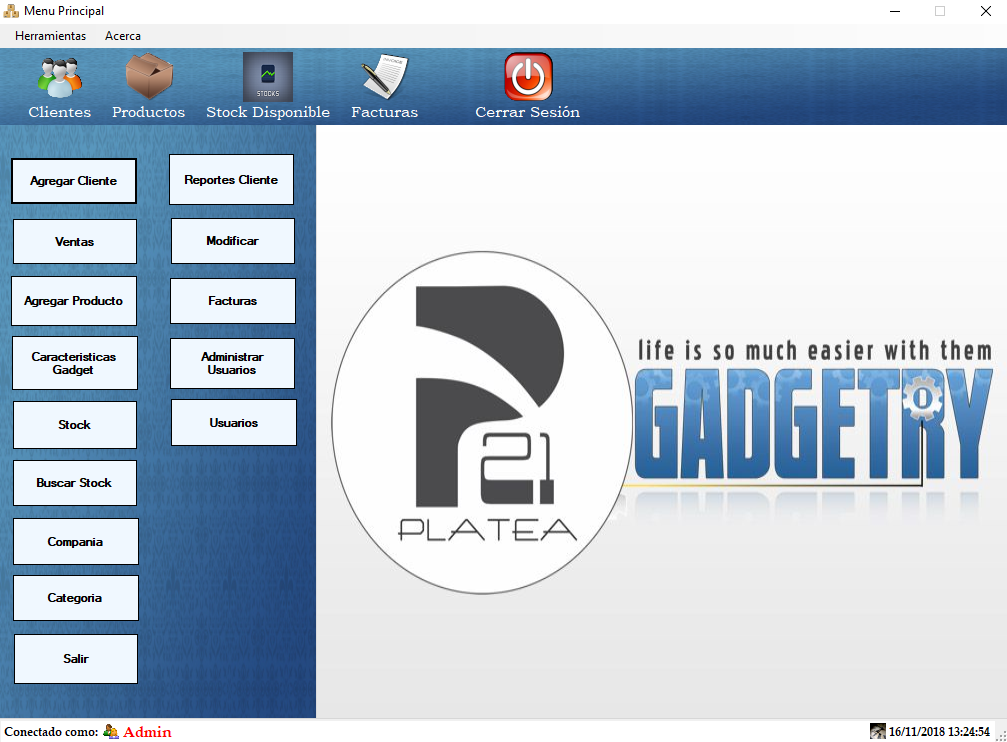Minimize the Menu Principal window
1007x742 pixels.
pos(895,11)
